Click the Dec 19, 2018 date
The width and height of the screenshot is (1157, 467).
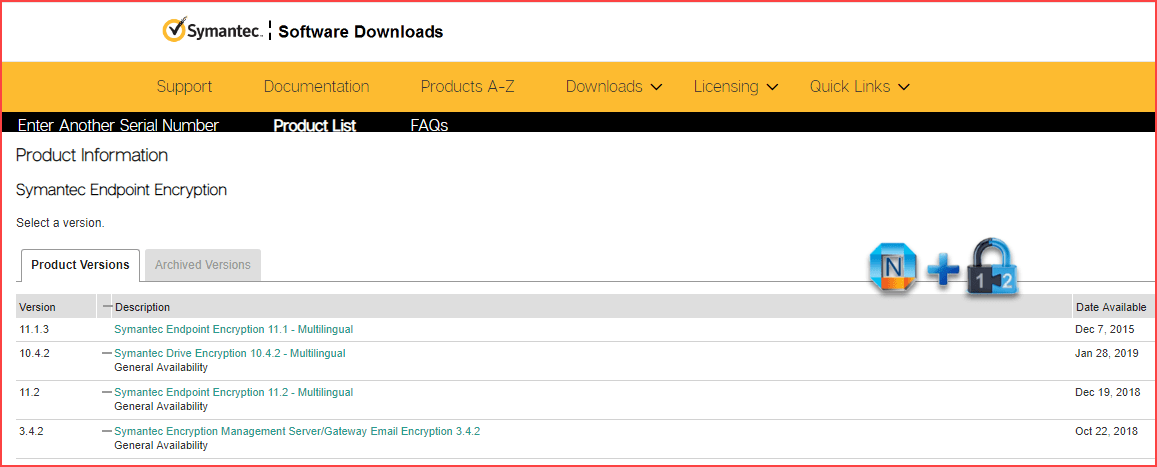pos(1107,392)
